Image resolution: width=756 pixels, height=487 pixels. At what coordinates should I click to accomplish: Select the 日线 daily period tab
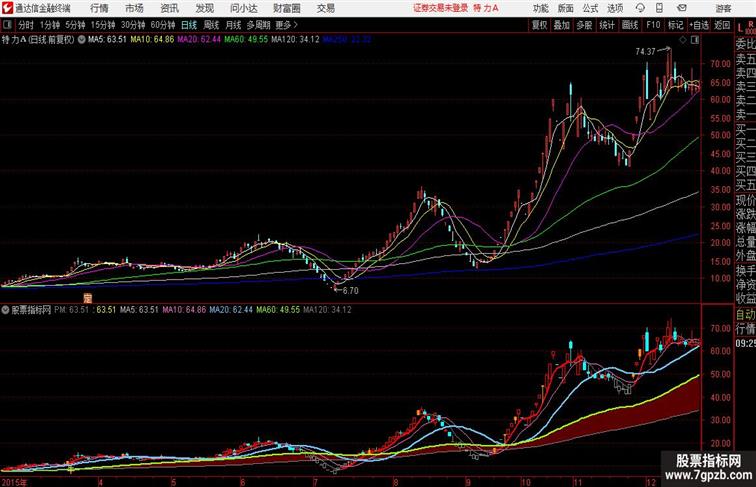[189, 25]
